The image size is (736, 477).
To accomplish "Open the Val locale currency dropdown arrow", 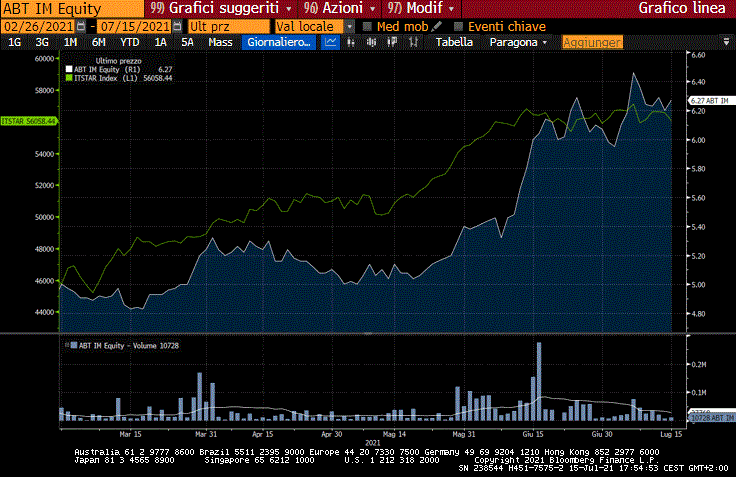I will 350,26.
